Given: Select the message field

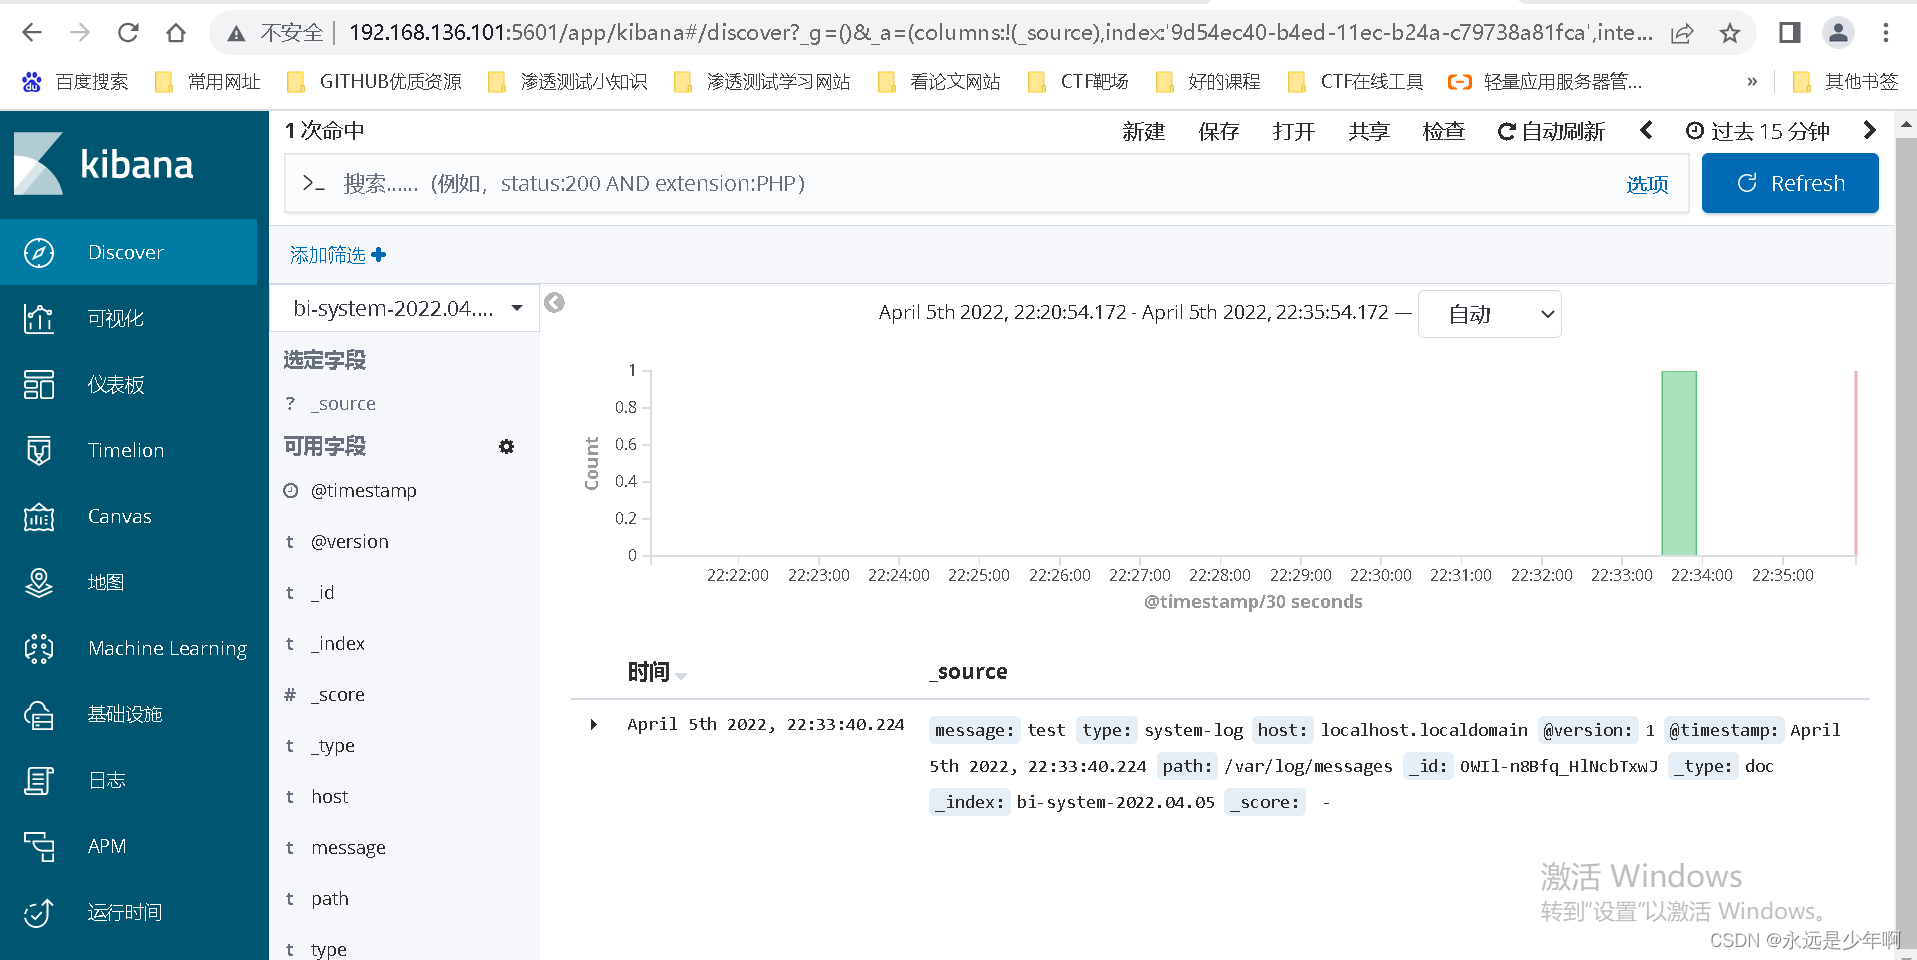Looking at the screenshot, I should click(348, 847).
